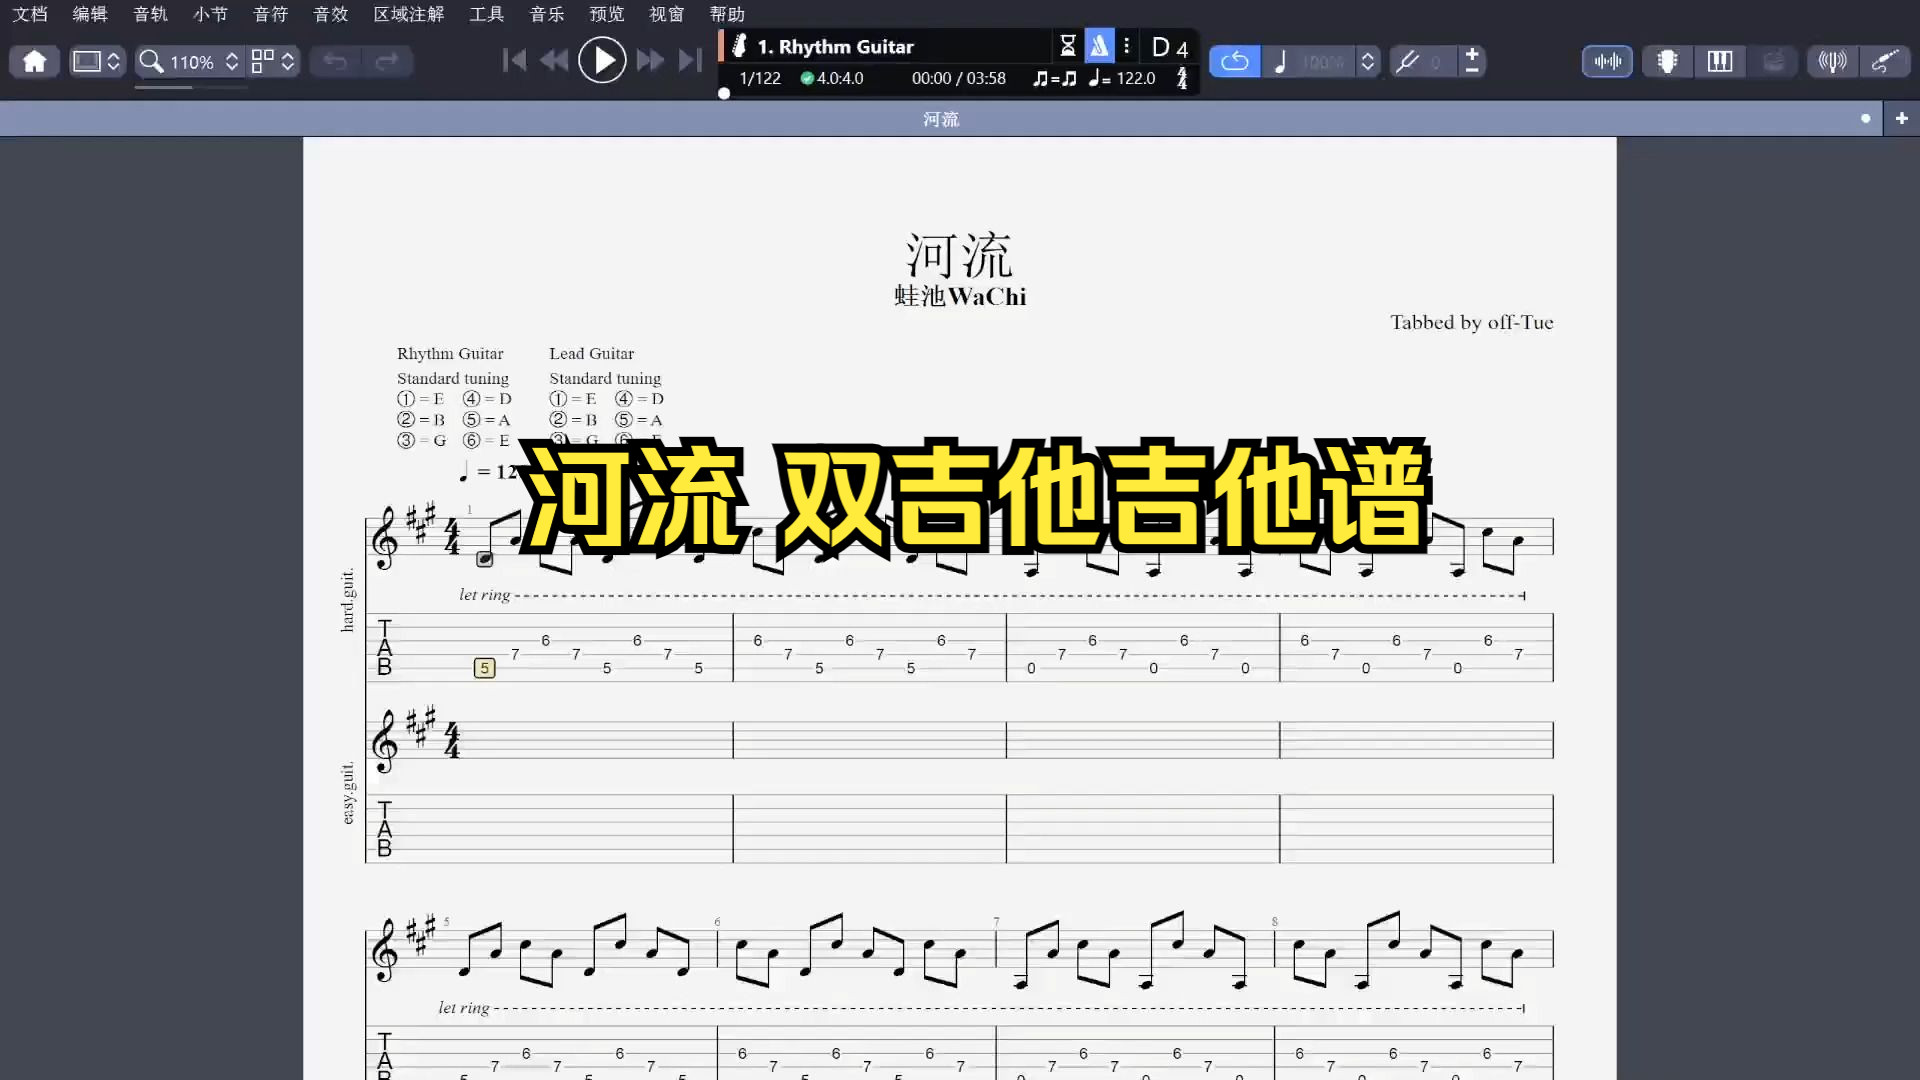Open the 音轨 menu
This screenshot has width=1920, height=1080.
point(150,14)
